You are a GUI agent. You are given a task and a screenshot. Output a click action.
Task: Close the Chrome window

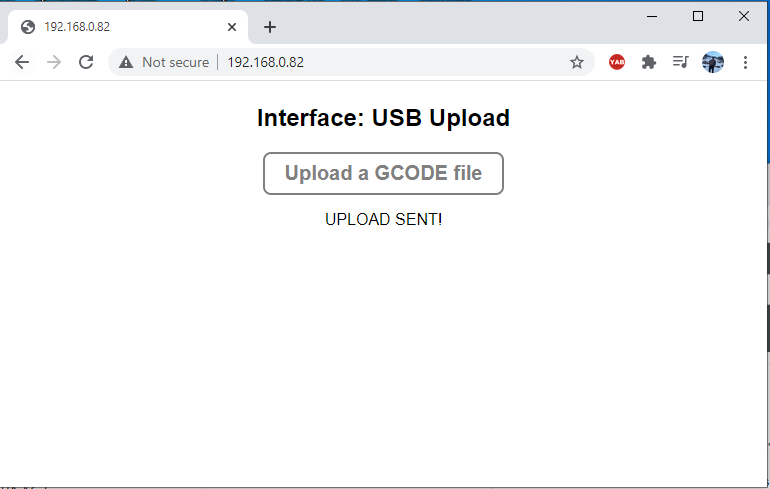pos(744,16)
